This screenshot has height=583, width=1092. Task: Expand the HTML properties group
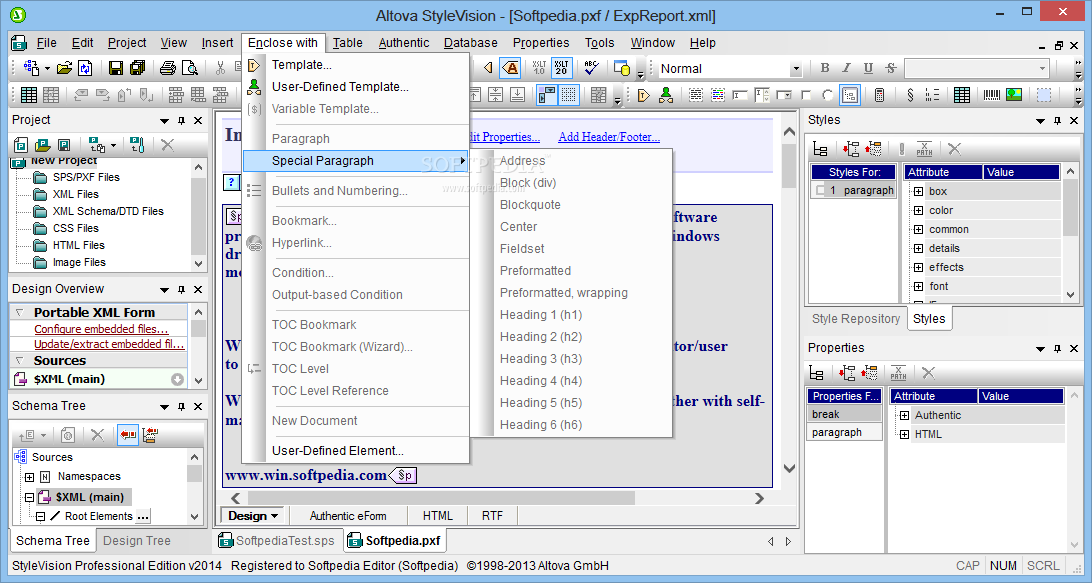tap(904, 434)
